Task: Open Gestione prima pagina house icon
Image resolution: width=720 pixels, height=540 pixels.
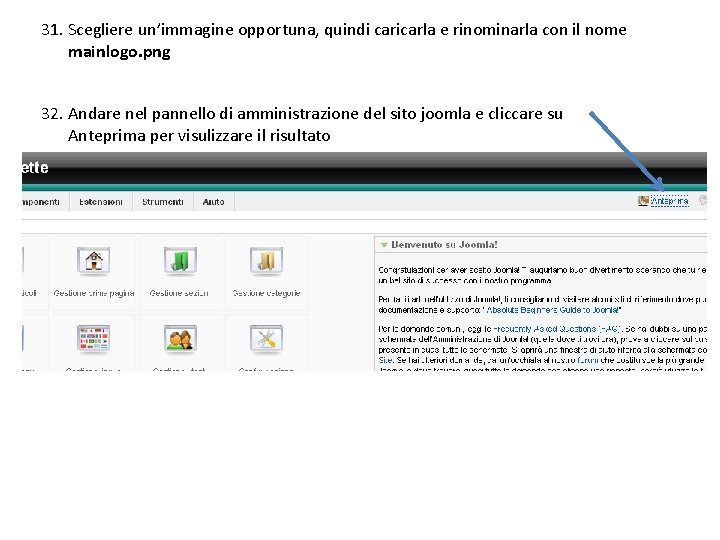Action: click(x=94, y=261)
